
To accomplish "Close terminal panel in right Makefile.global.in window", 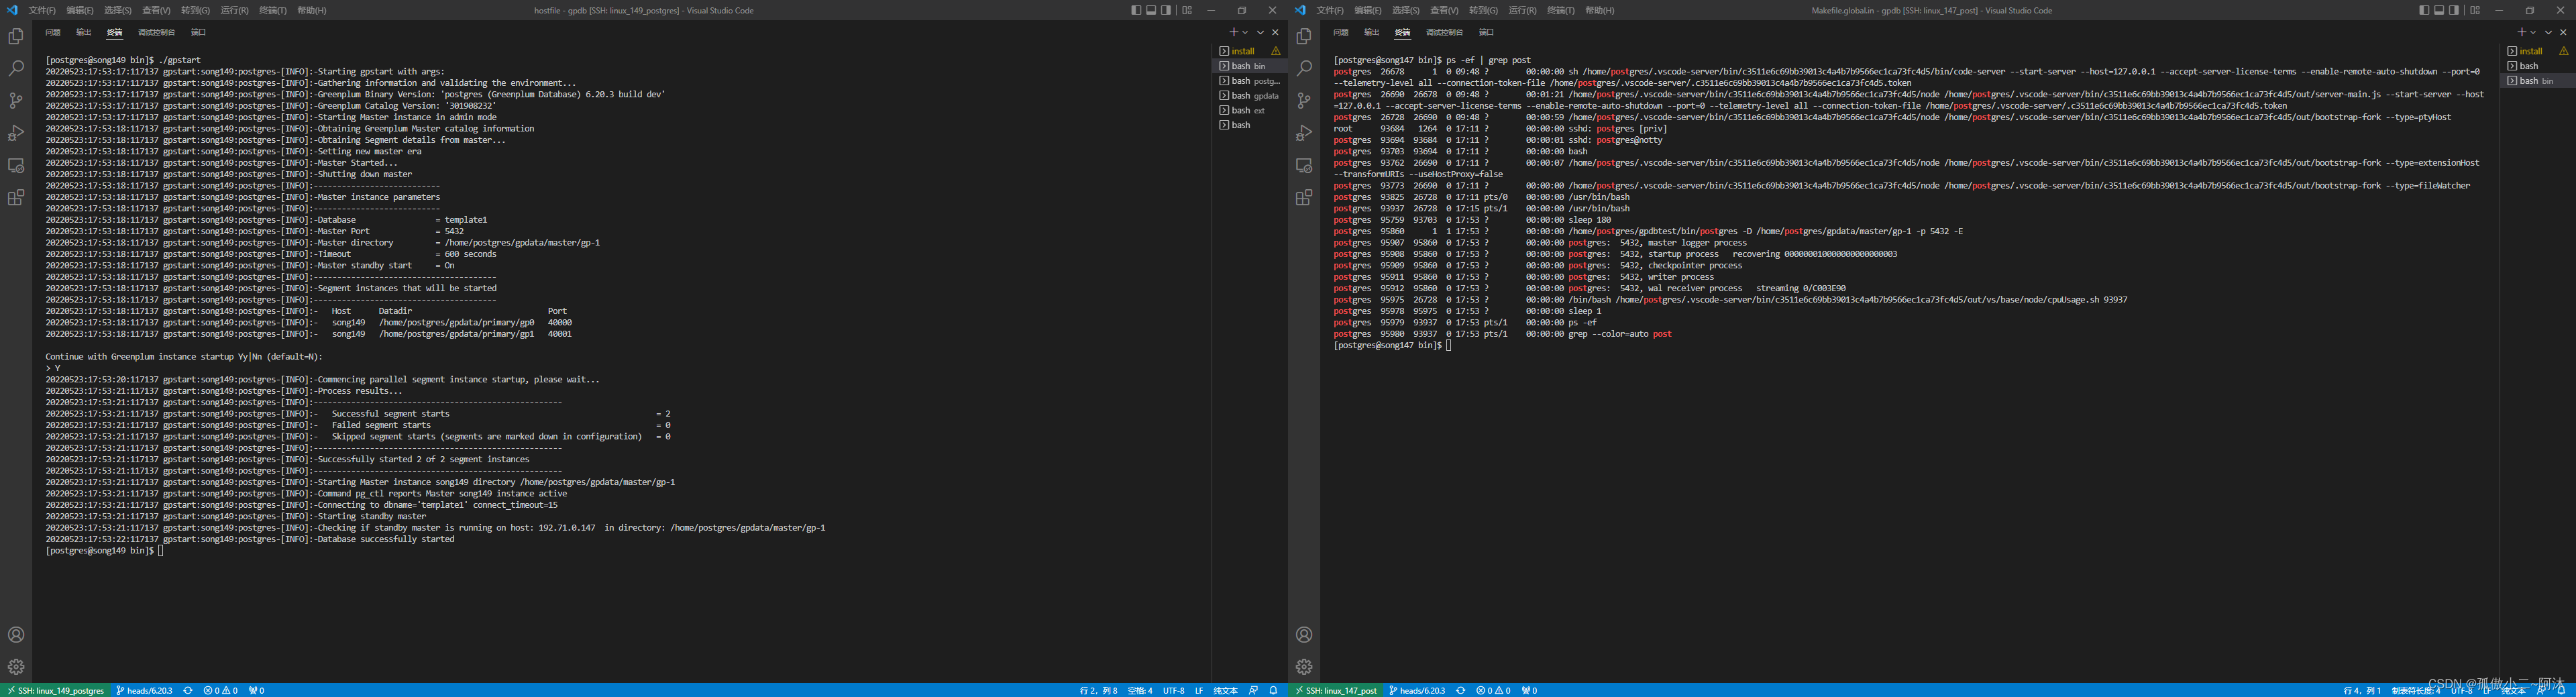I will click(x=2563, y=32).
